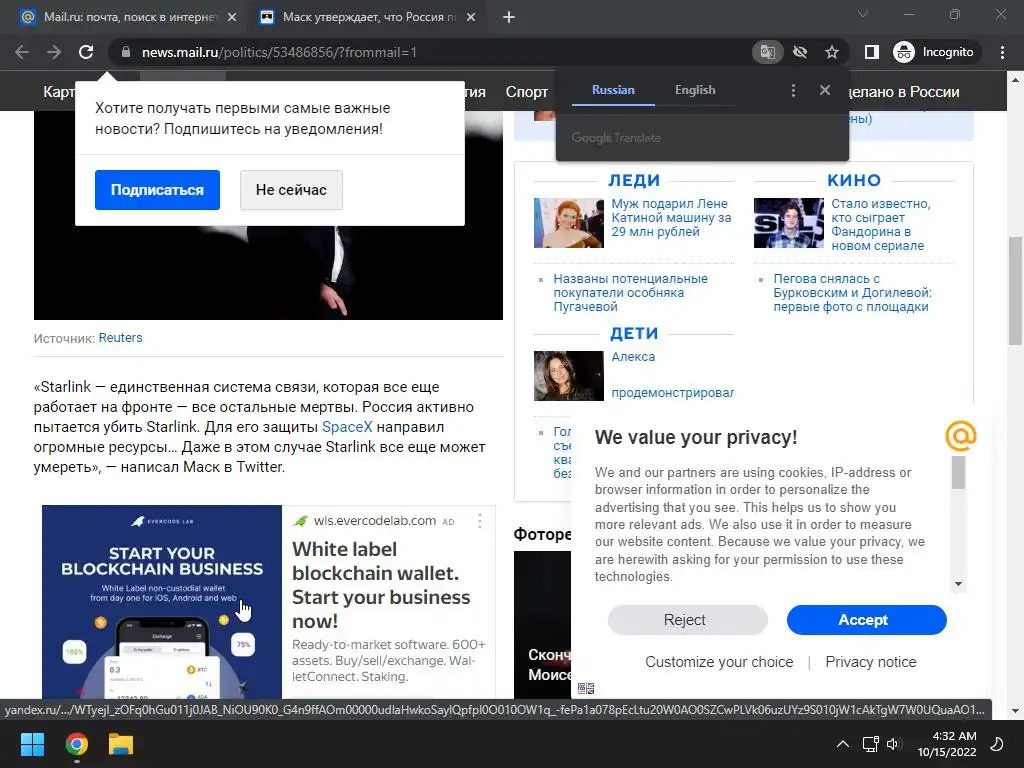Open a new tab with plus button
1024x768 pixels.
509,18
